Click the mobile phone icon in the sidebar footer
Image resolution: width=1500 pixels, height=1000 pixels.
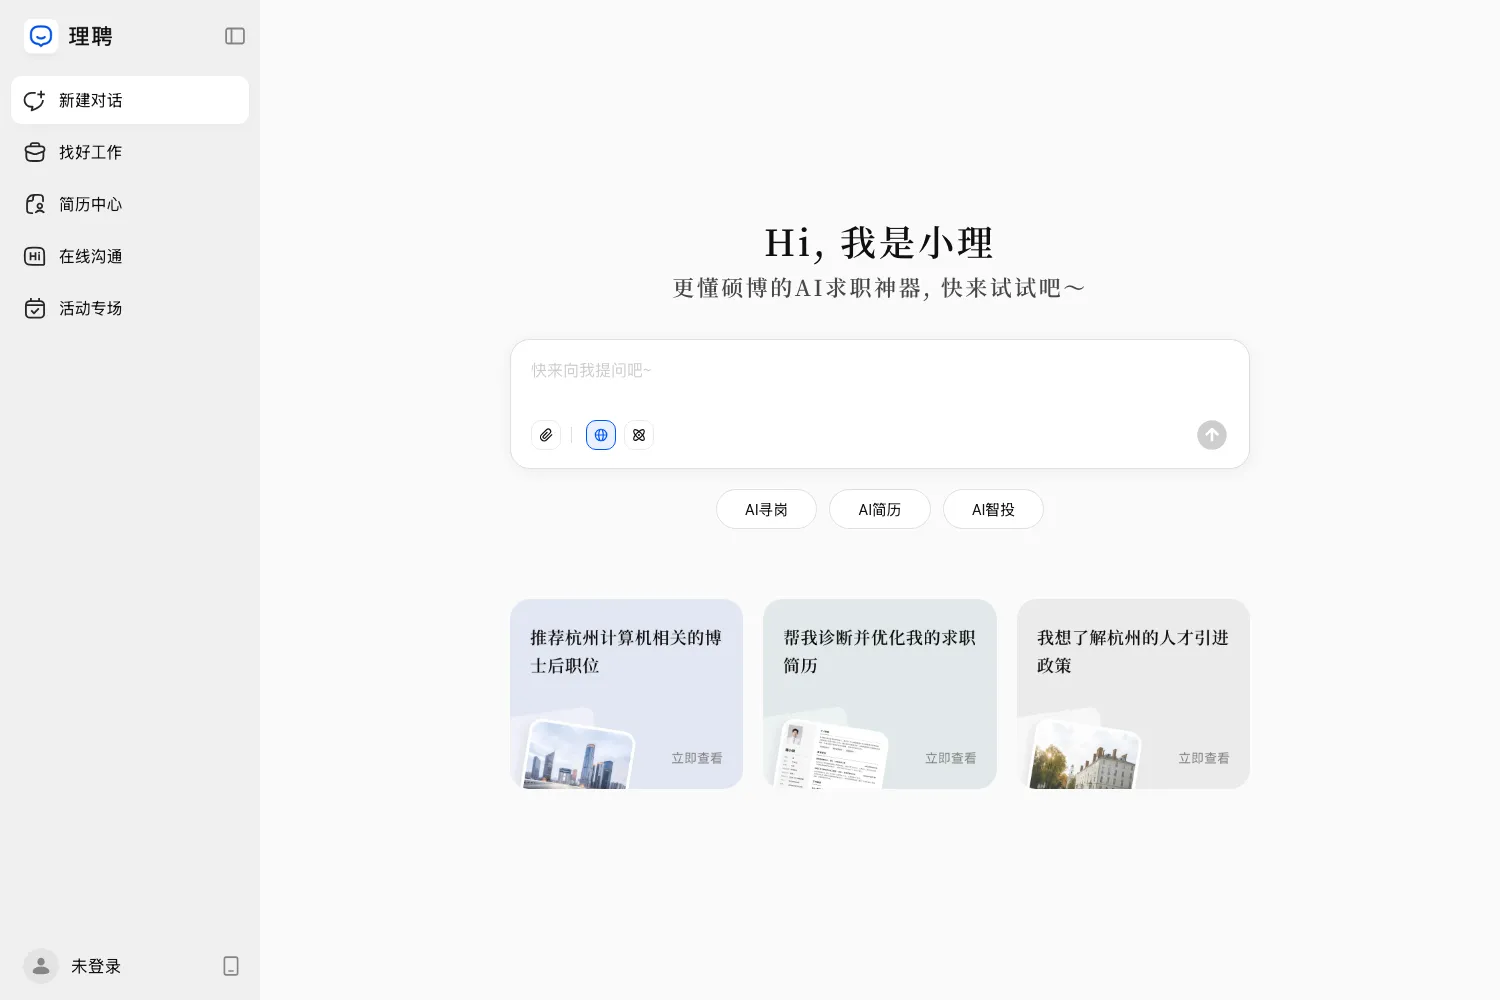click(231, 966)
